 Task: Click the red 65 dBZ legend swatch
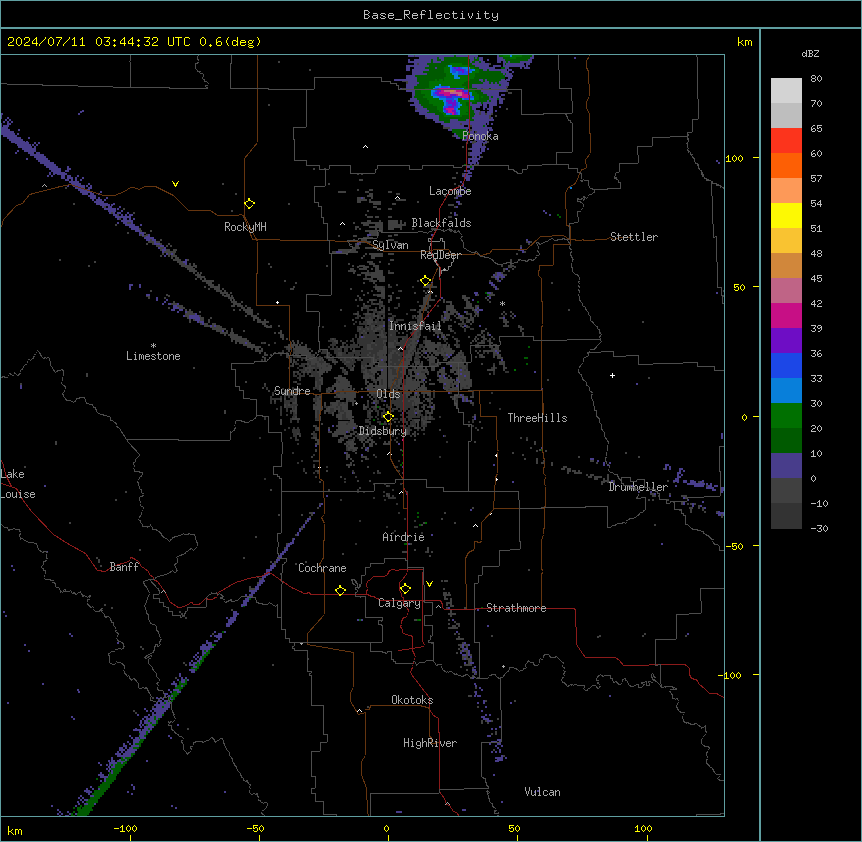(786, 141)
